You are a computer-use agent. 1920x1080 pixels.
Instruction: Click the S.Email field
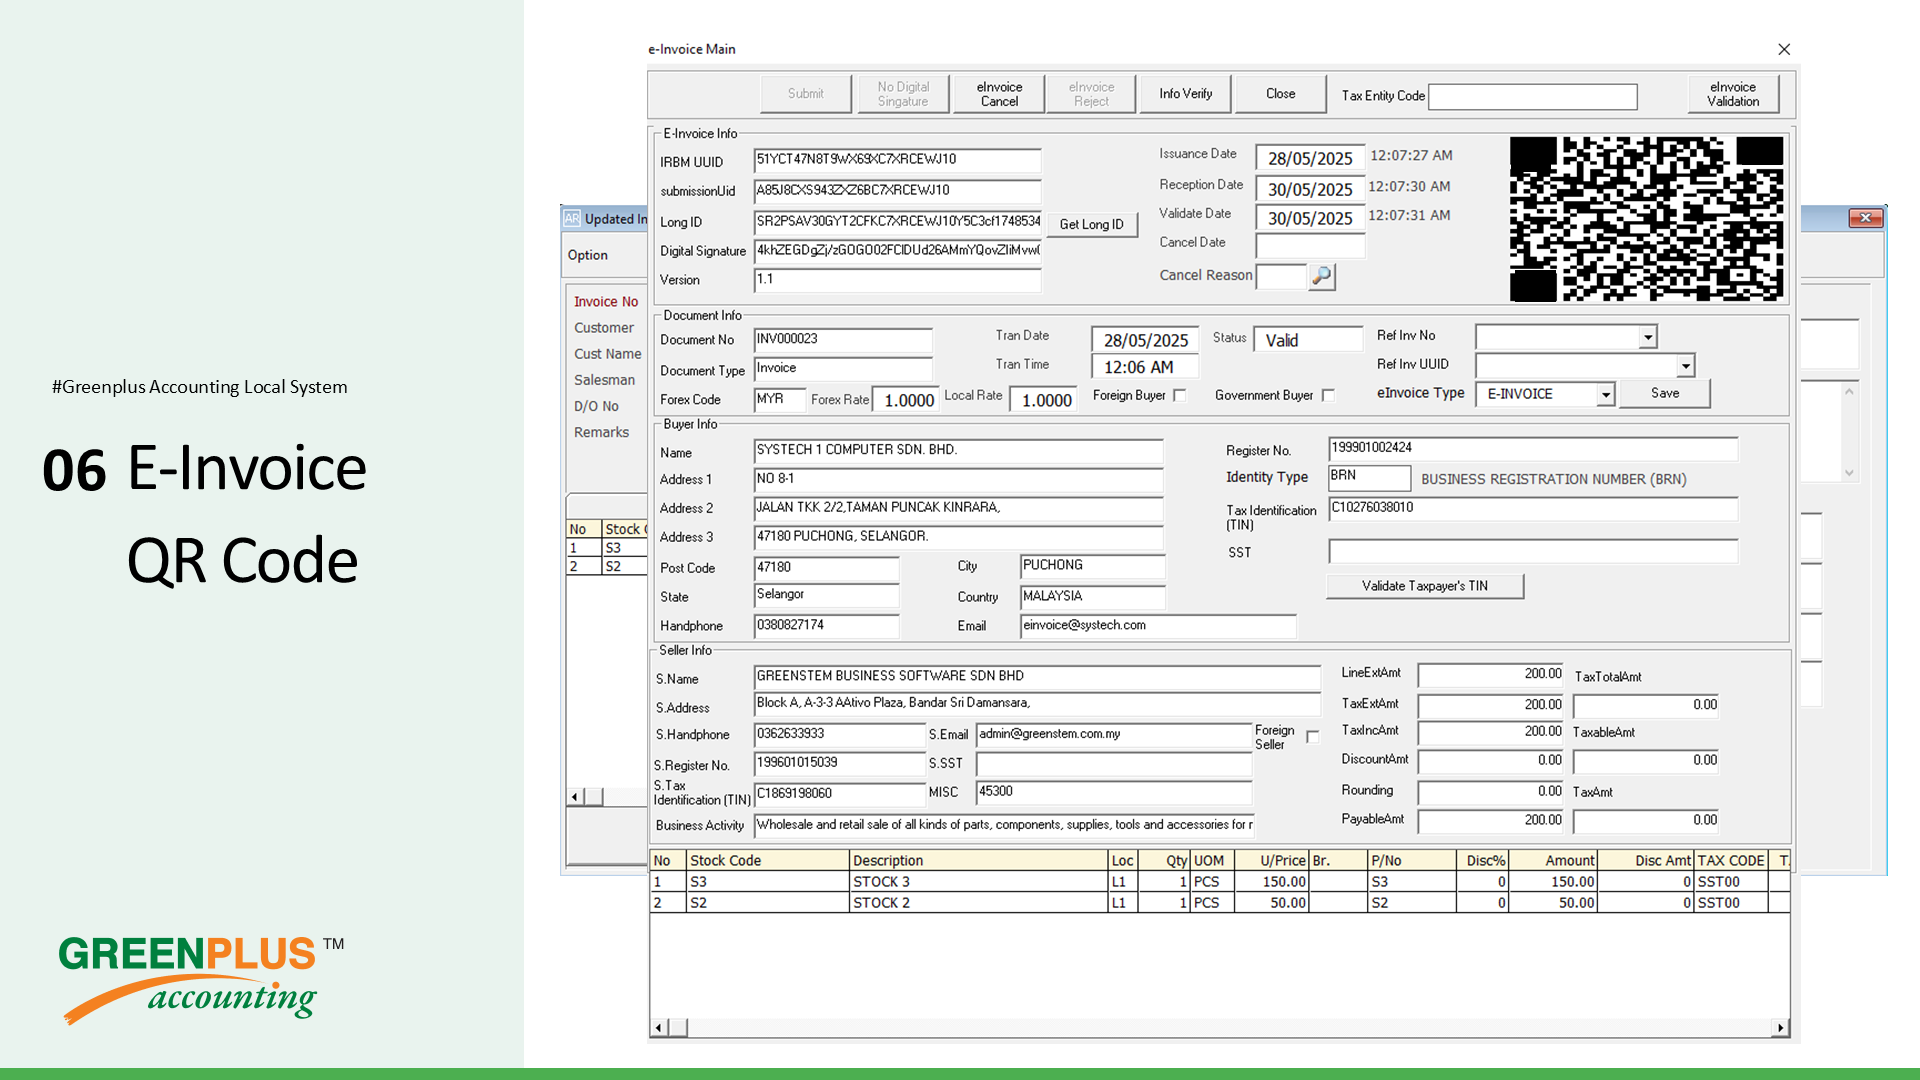click(1114, 735)
